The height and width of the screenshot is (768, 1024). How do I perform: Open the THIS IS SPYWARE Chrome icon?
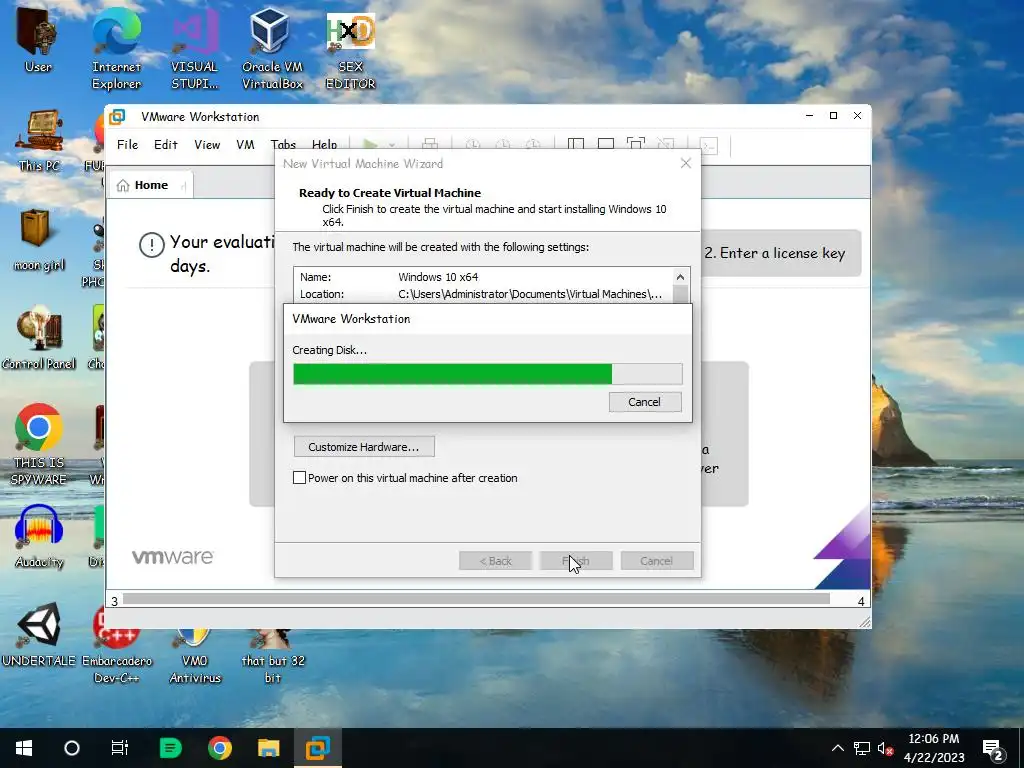click(x=39, y=445)
